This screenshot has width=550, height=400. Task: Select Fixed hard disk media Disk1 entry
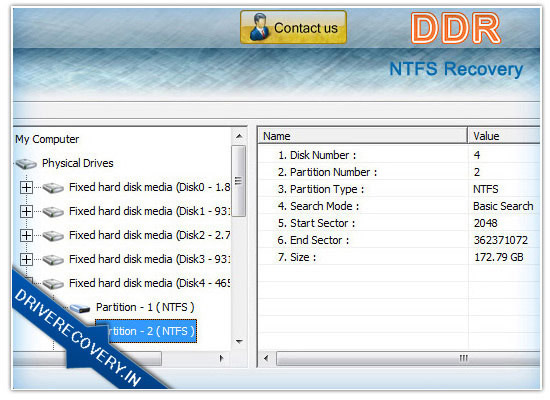[149, 211]
